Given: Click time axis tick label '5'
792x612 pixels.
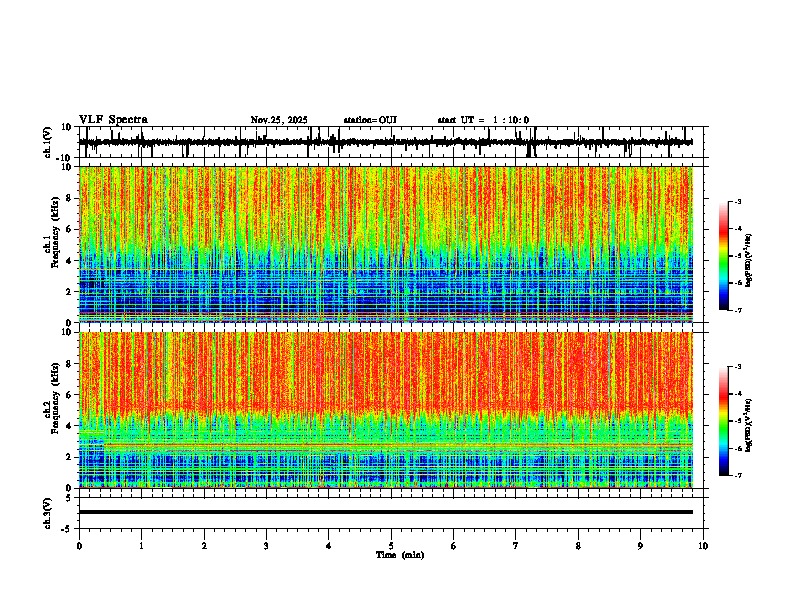Looking at the screenshot, I should click(x=391, y=546).
